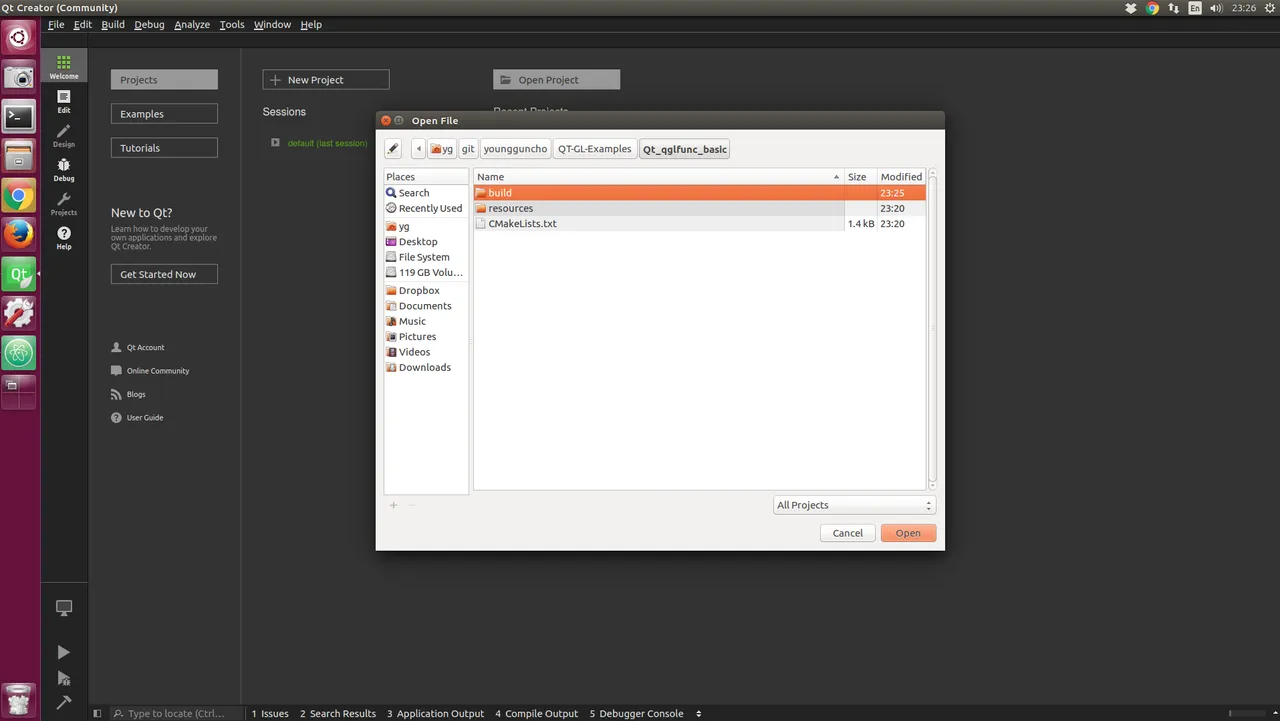Open the Debug menu
The width and height of the screenshot is (1280, 721).
[149, 24]
